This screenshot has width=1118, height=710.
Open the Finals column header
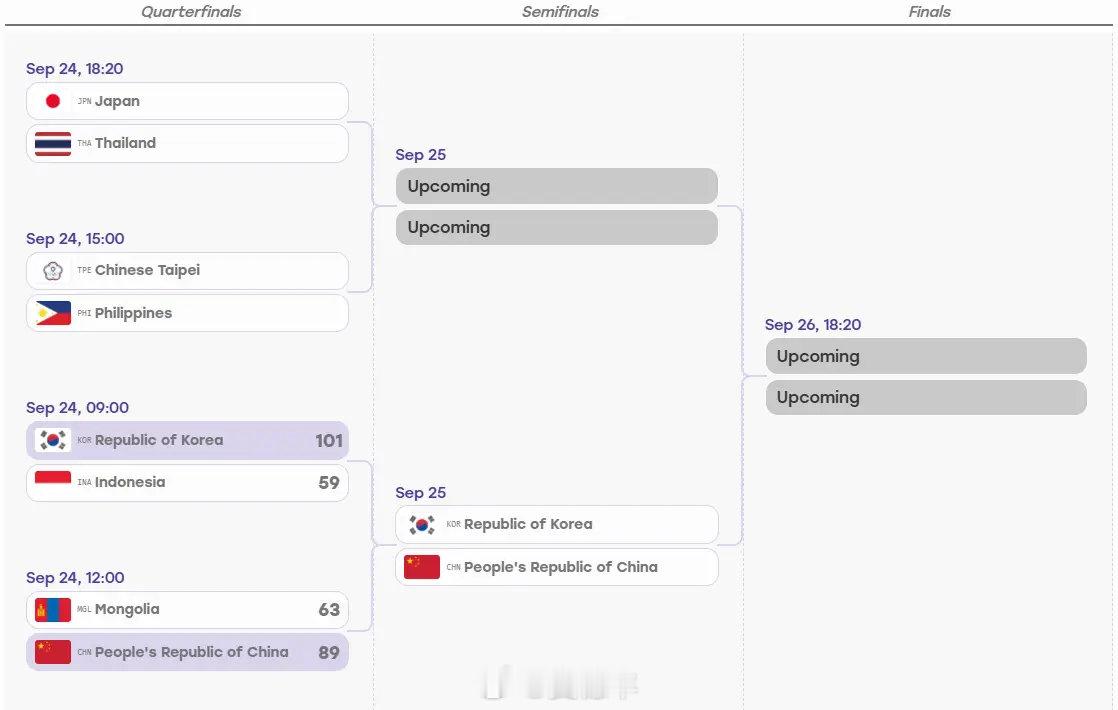[929, 11]
